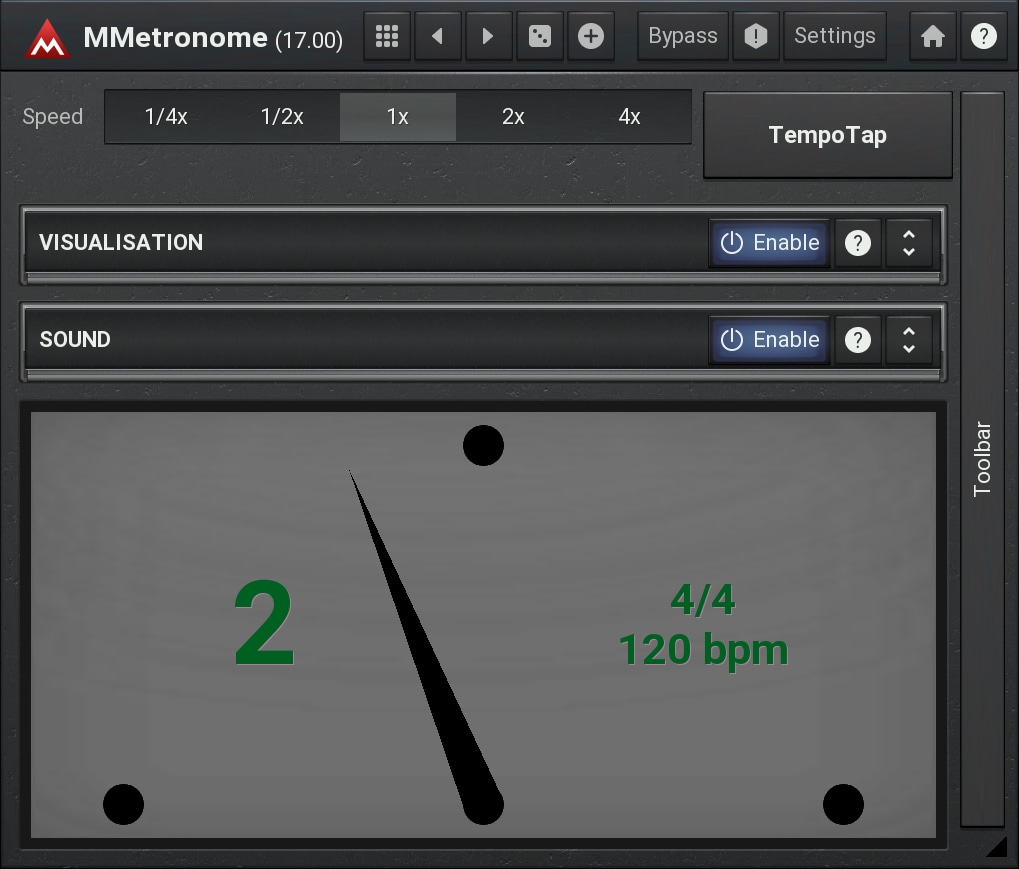Open the Settings button
The width and height of the screenshot is (1019, 869).
point(834,37)
